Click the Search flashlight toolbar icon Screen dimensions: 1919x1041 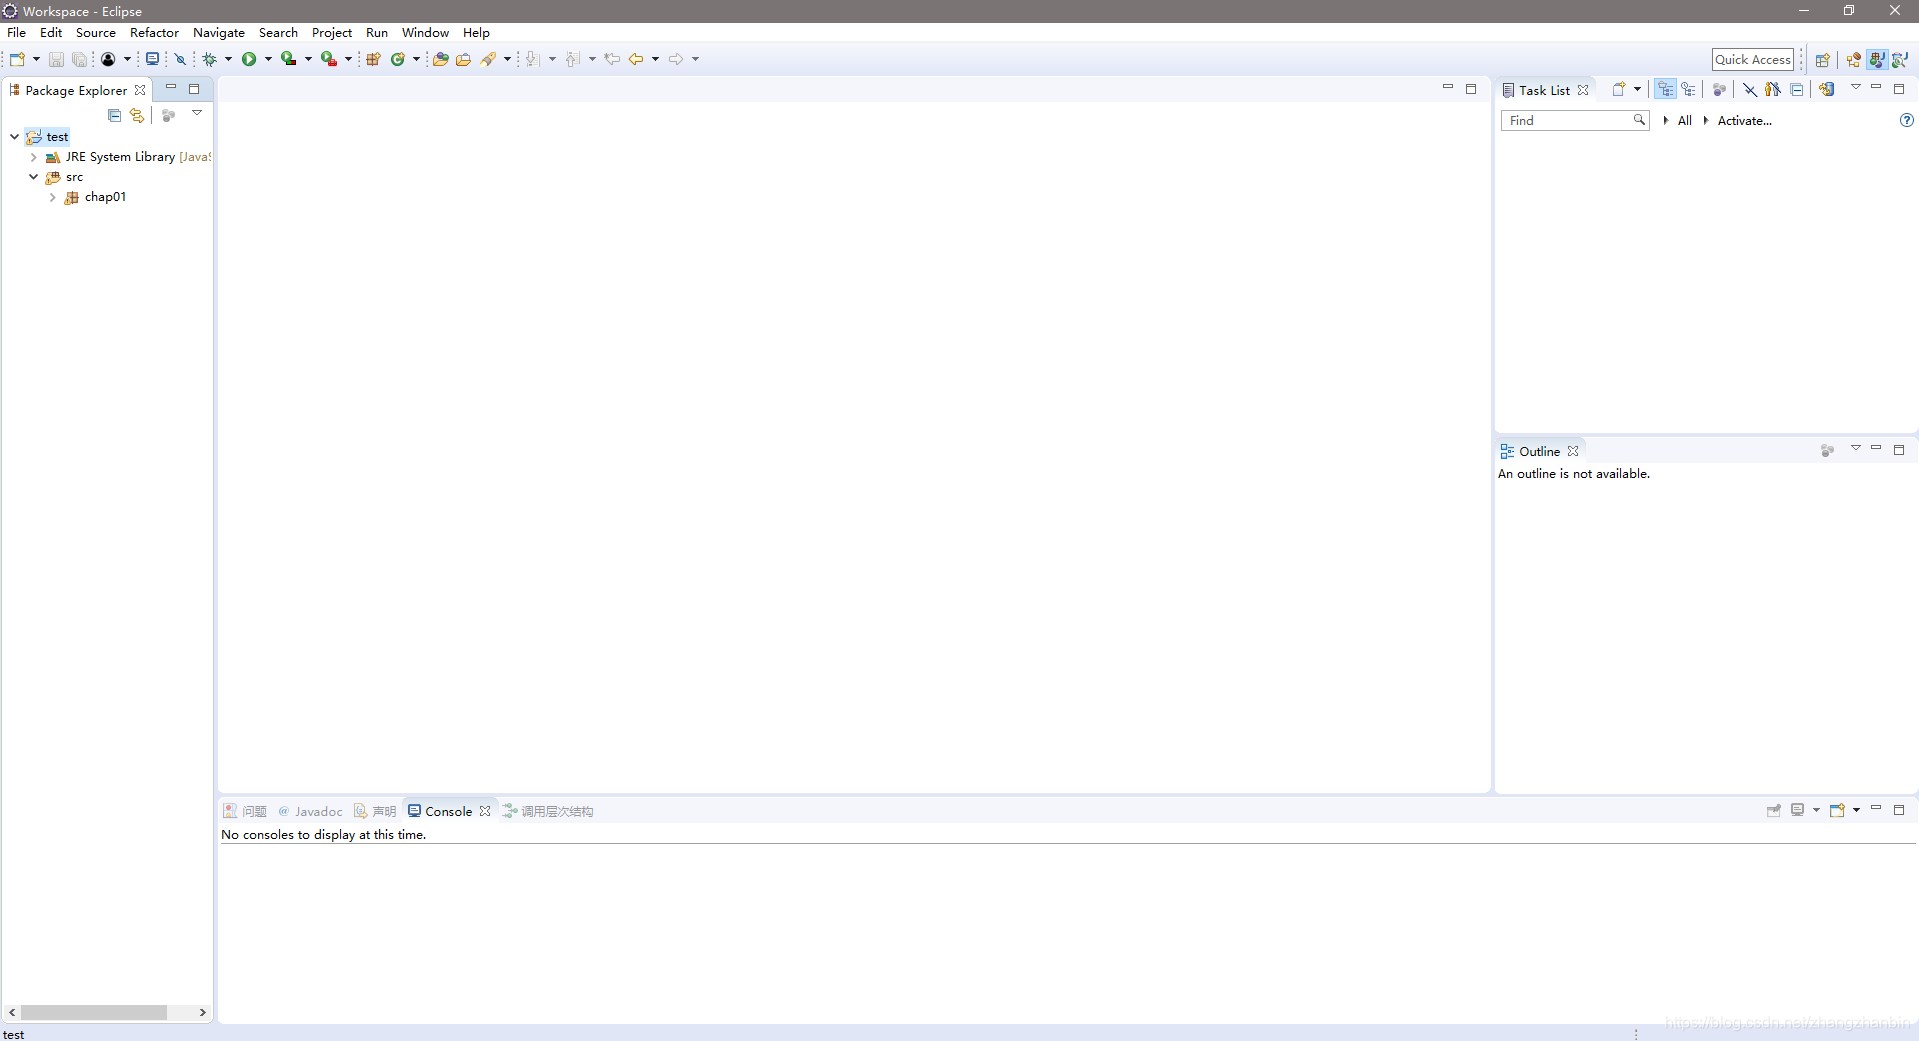(x=488, y=59)
